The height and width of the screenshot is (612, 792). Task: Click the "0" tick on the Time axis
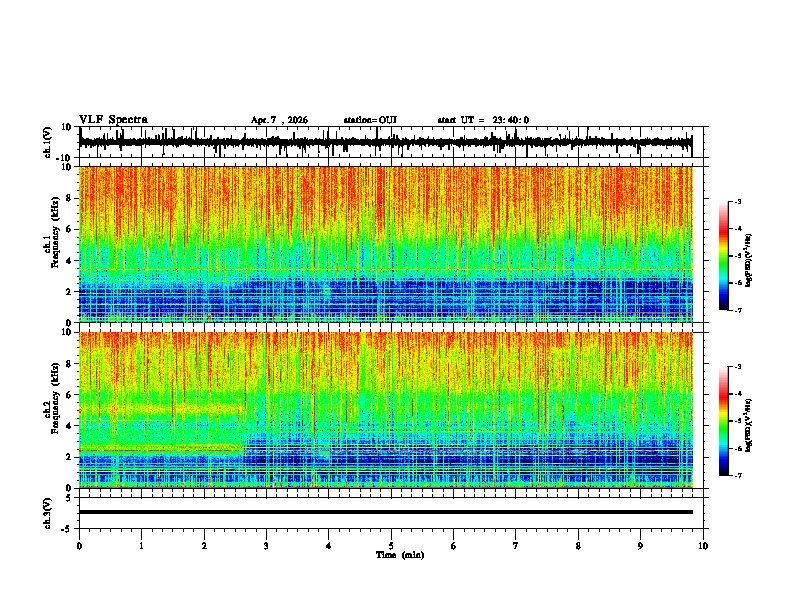(79, 546)
